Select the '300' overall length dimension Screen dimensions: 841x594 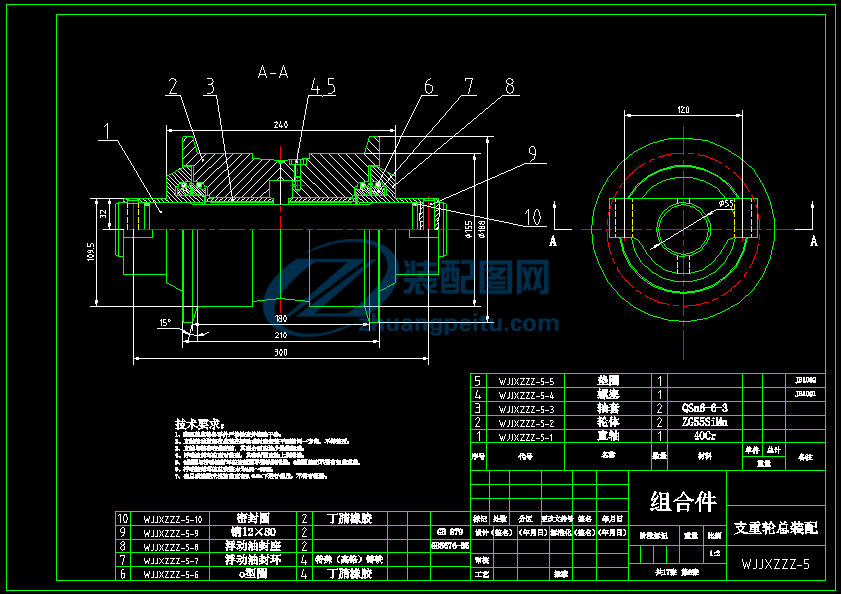(281, 353)
